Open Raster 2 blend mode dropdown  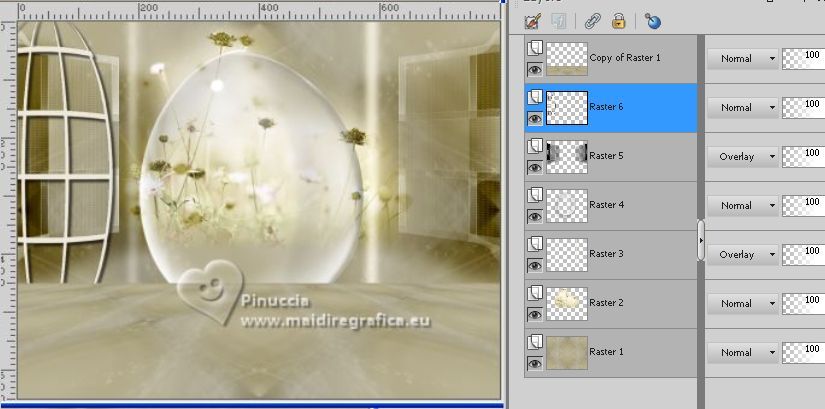(742, 303)
